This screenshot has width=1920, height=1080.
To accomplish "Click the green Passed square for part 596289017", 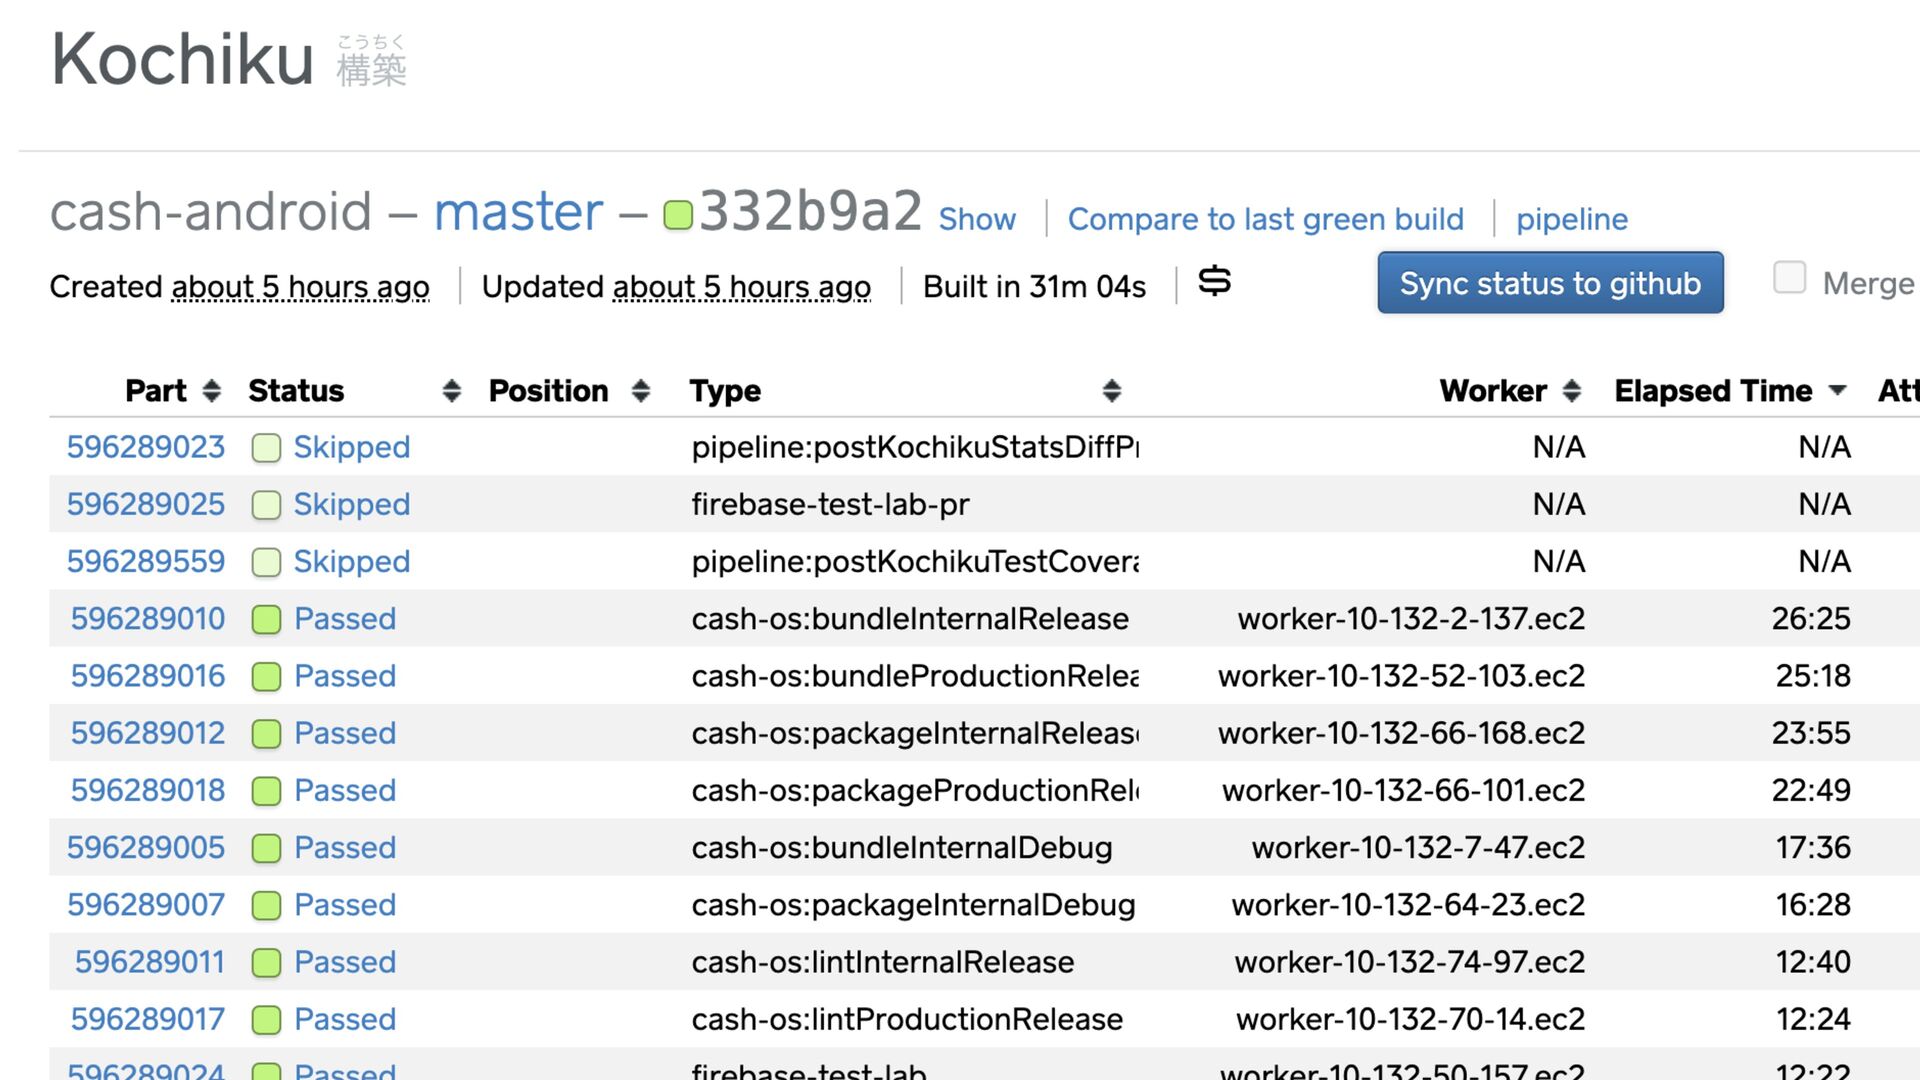I will [266, 1020].
